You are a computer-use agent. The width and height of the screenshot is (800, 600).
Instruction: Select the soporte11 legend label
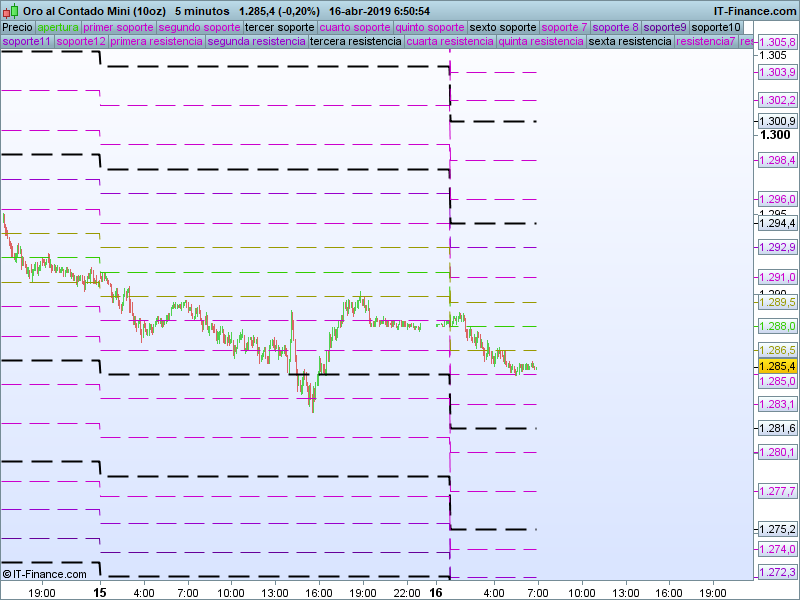[x=27, y=42]
